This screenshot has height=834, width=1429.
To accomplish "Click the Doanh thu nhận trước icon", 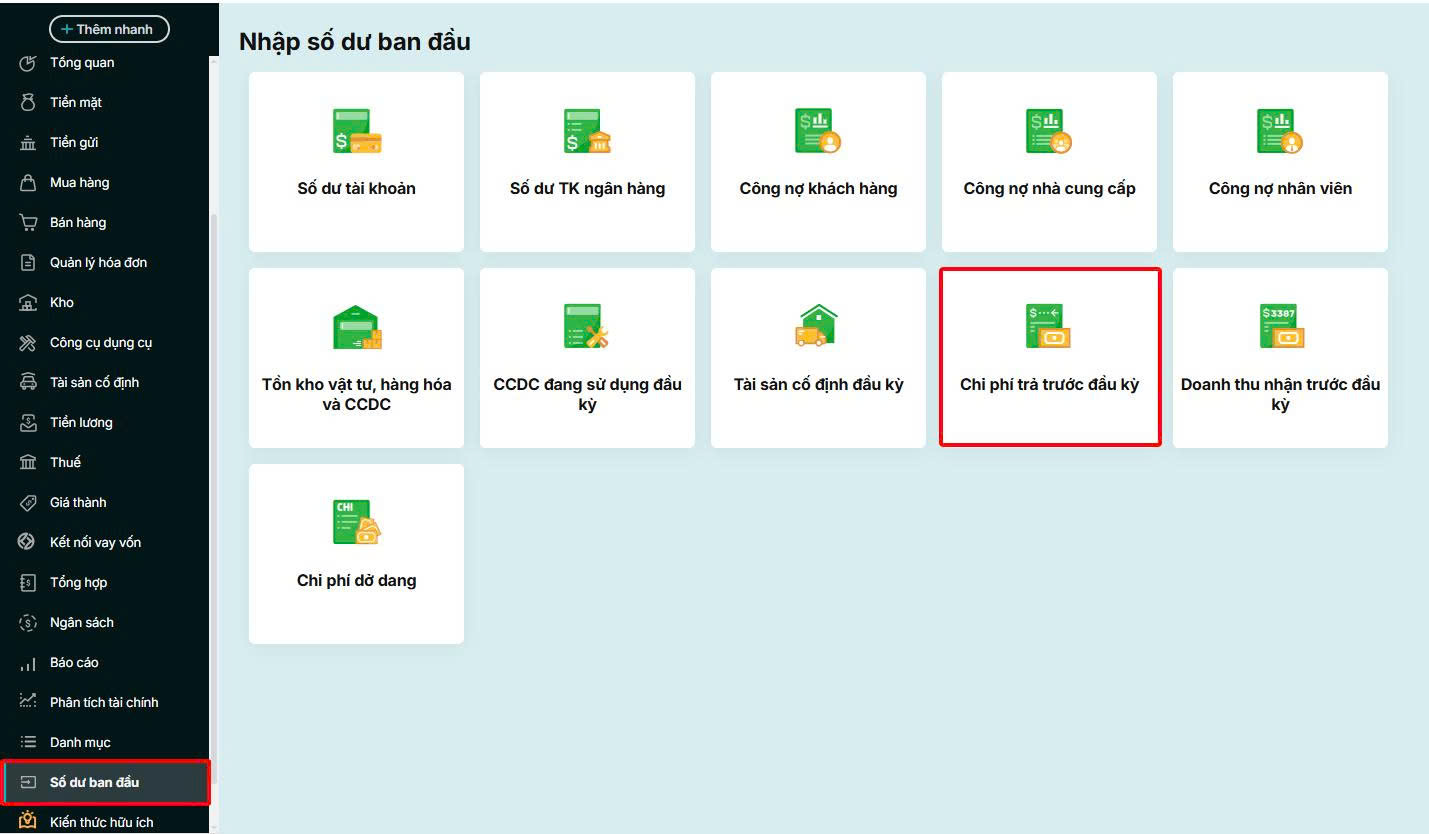I will pyautogui.click(x=1282, y=327).
